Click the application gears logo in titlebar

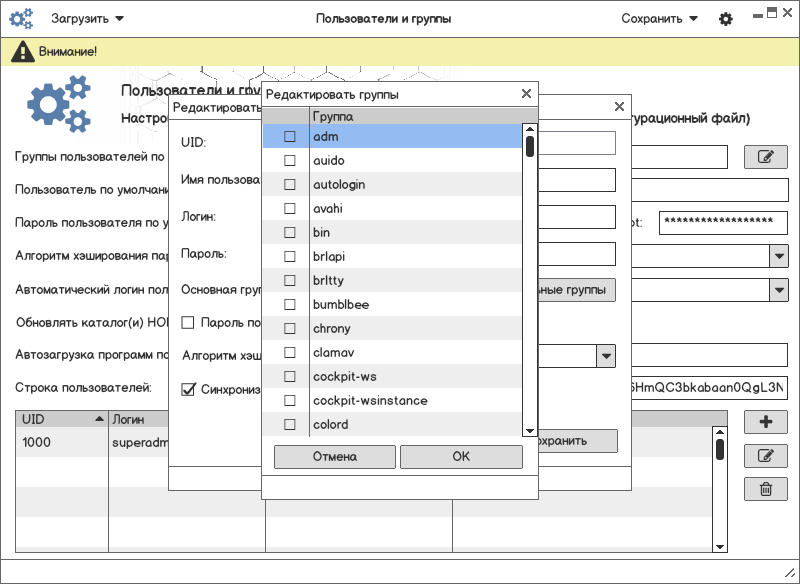pyautogui.click(x=21, y=19)
